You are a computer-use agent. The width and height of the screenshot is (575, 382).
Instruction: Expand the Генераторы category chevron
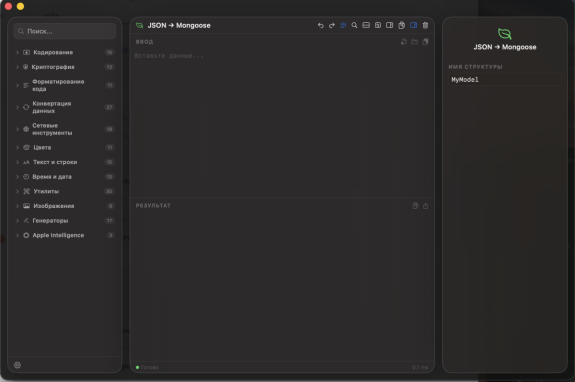[17, 221]
